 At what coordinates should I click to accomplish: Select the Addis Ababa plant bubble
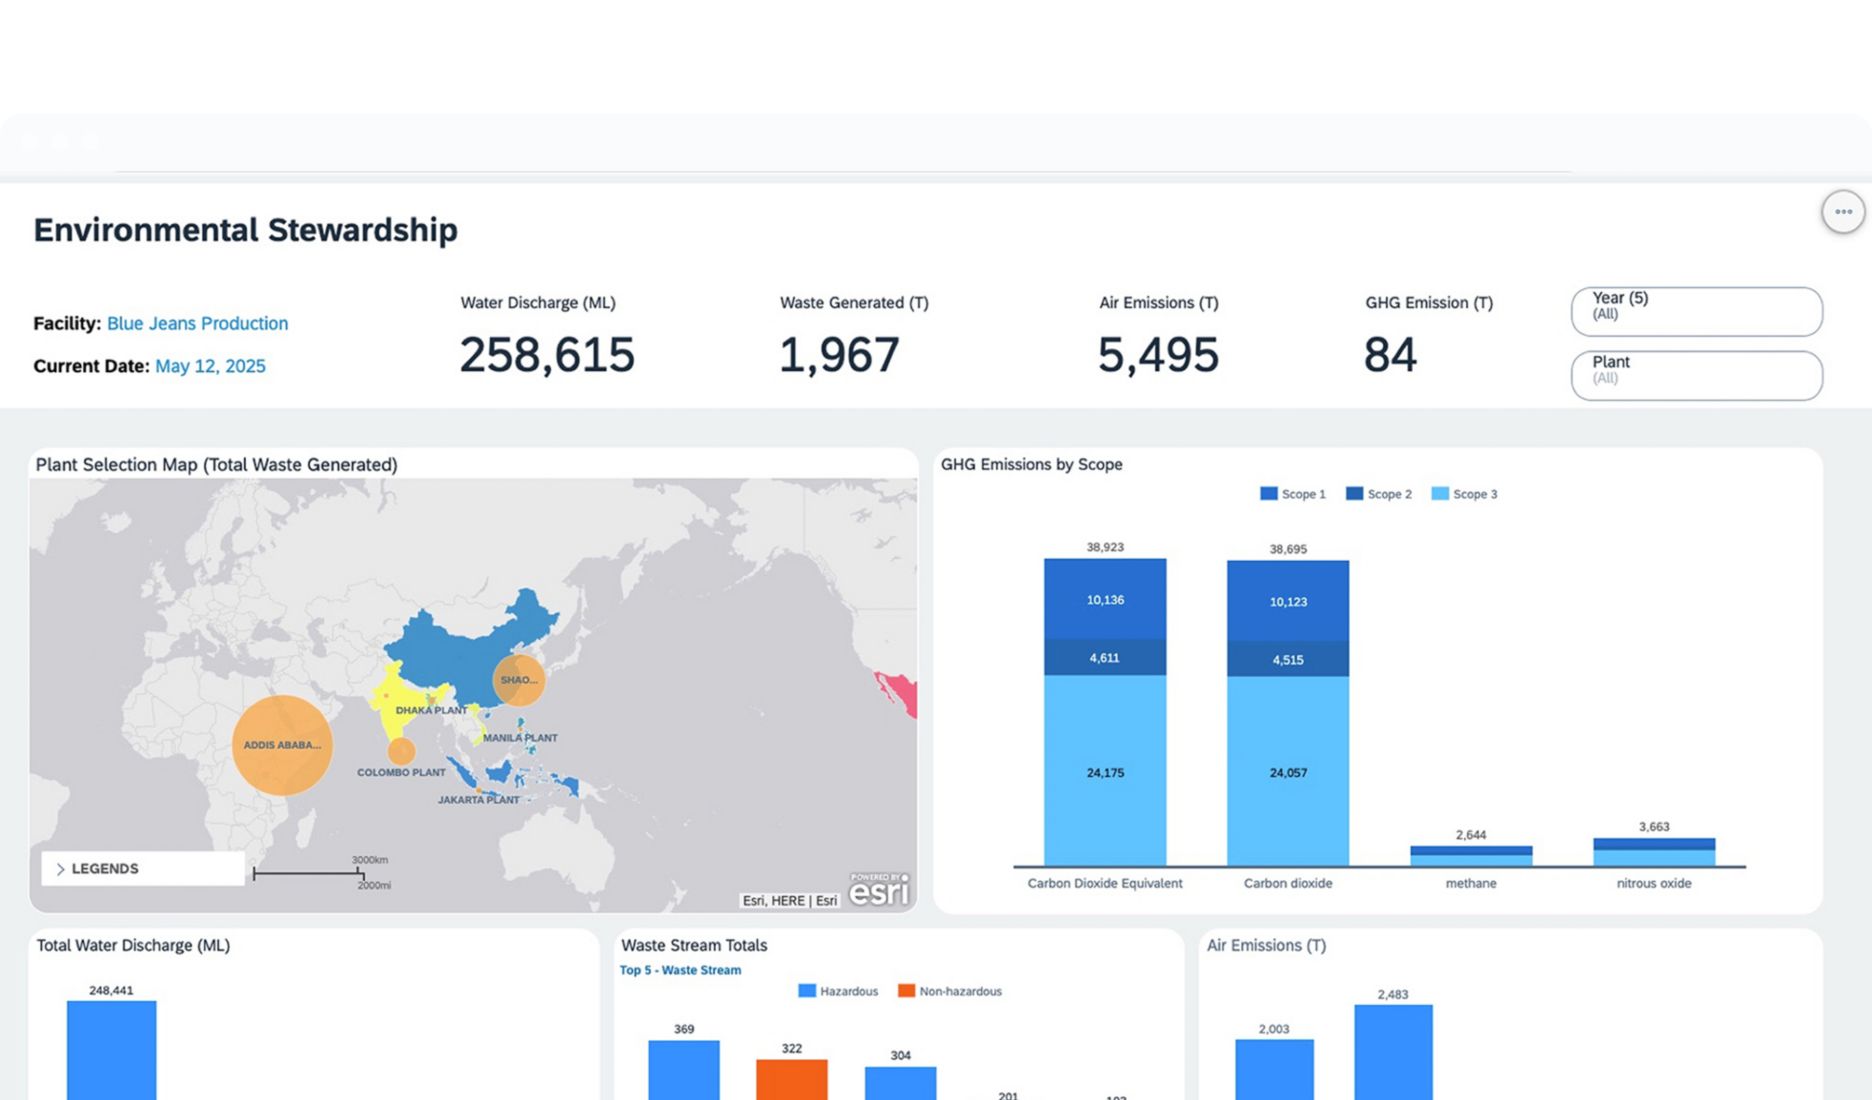pyautogui.click(x=282, y=745)
